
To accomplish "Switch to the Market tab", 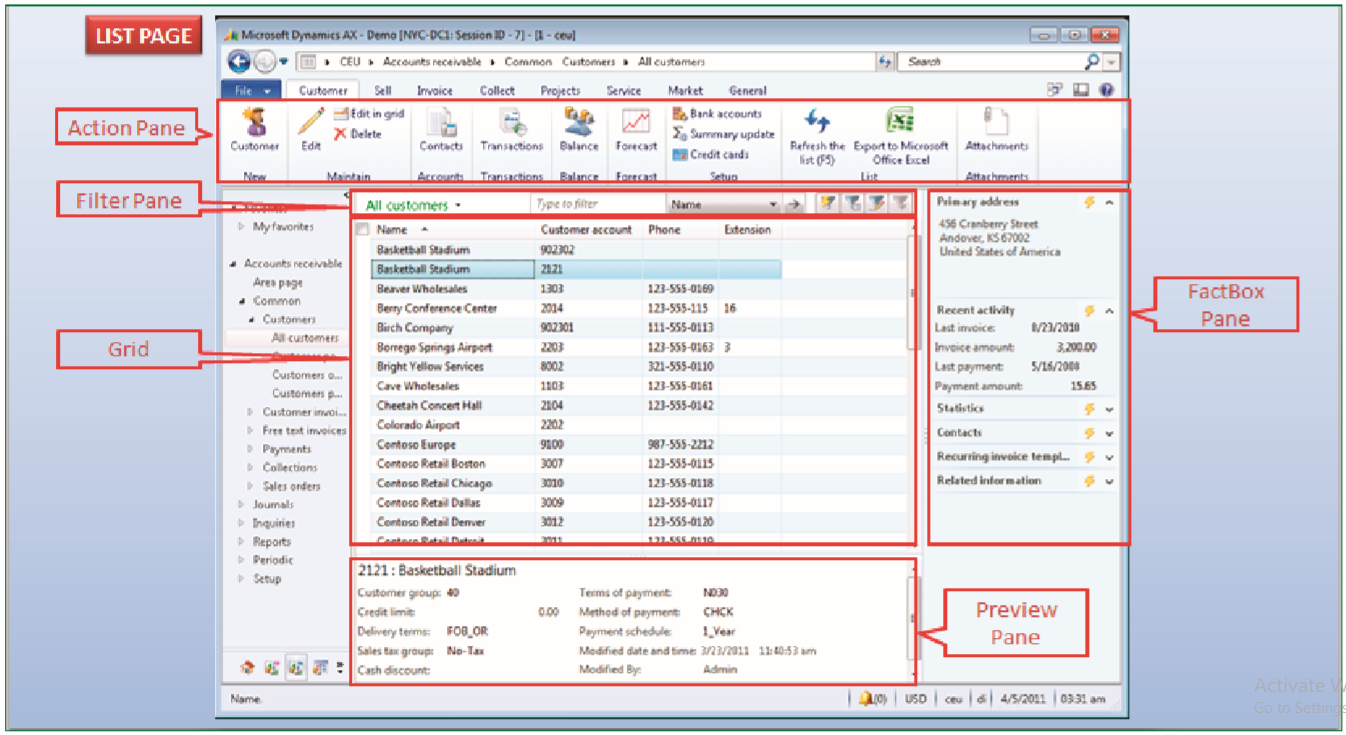I will (685, 90).
